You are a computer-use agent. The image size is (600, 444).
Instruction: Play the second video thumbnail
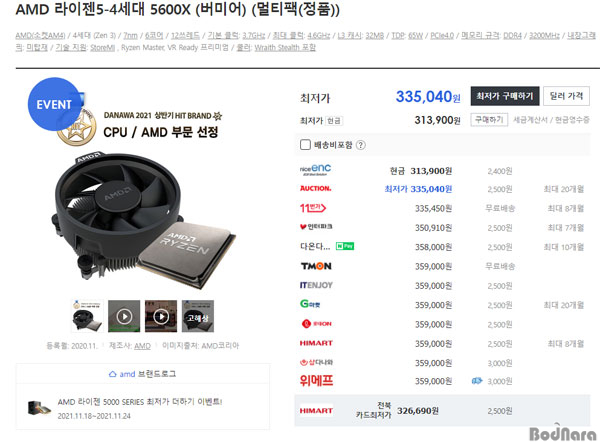[x=161, y=316]
